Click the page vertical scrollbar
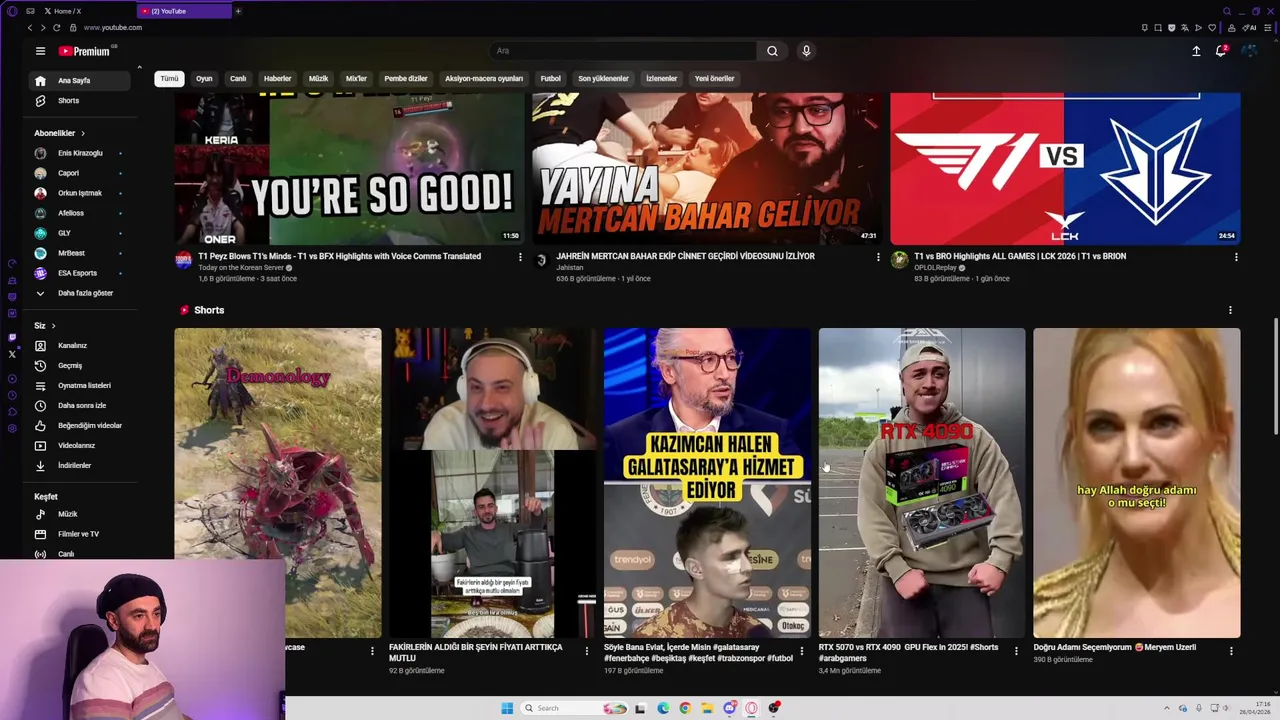Viewport: 1280px width, 720px height. click(1275, 375)
